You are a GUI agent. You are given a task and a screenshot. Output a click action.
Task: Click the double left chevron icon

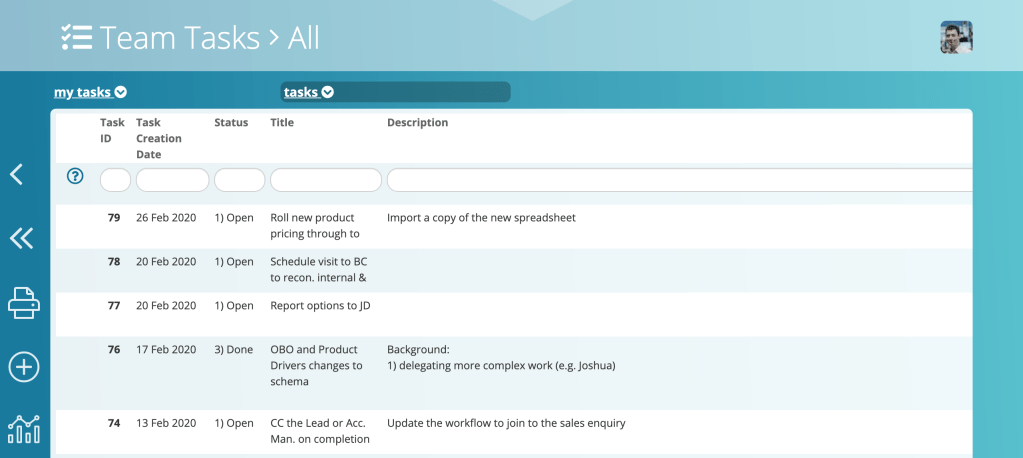tap(21, 238)
